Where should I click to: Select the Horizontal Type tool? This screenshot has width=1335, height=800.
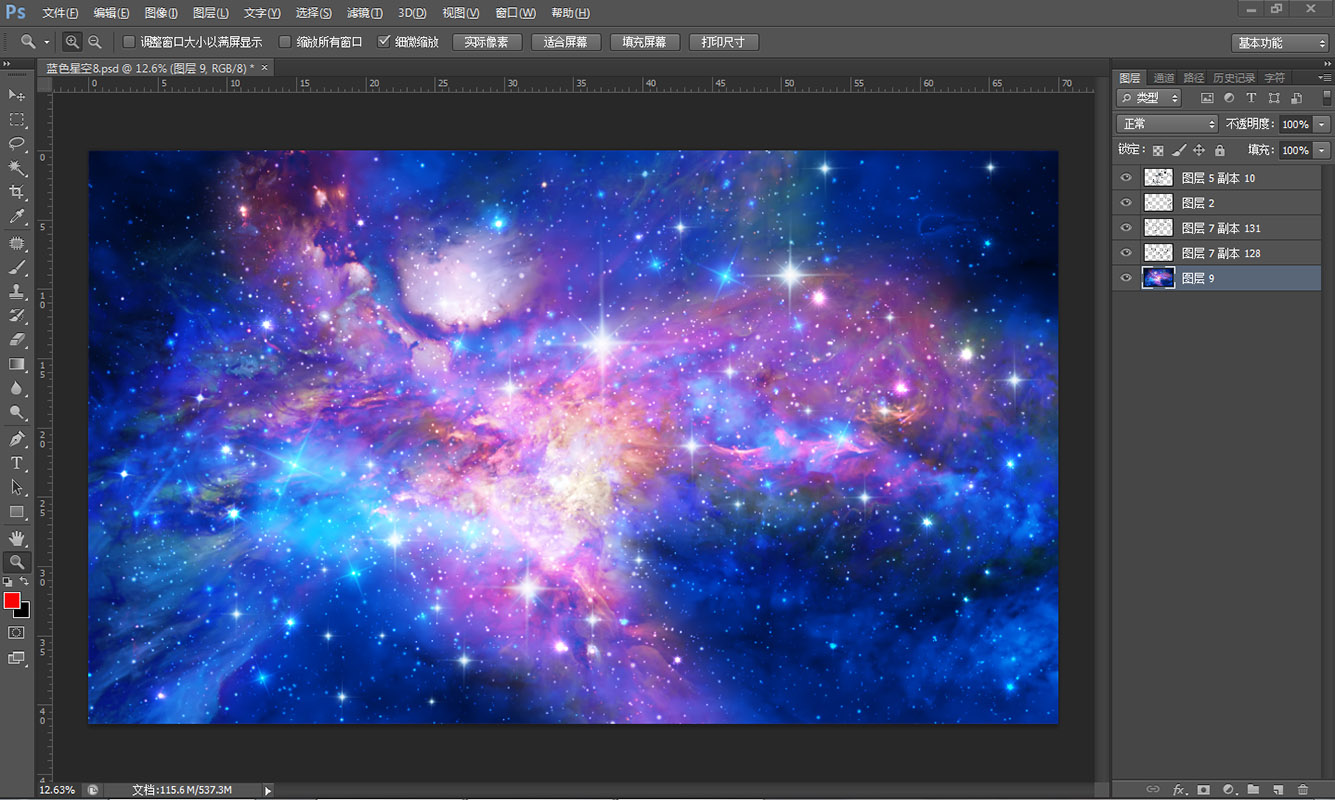(17, 463)
